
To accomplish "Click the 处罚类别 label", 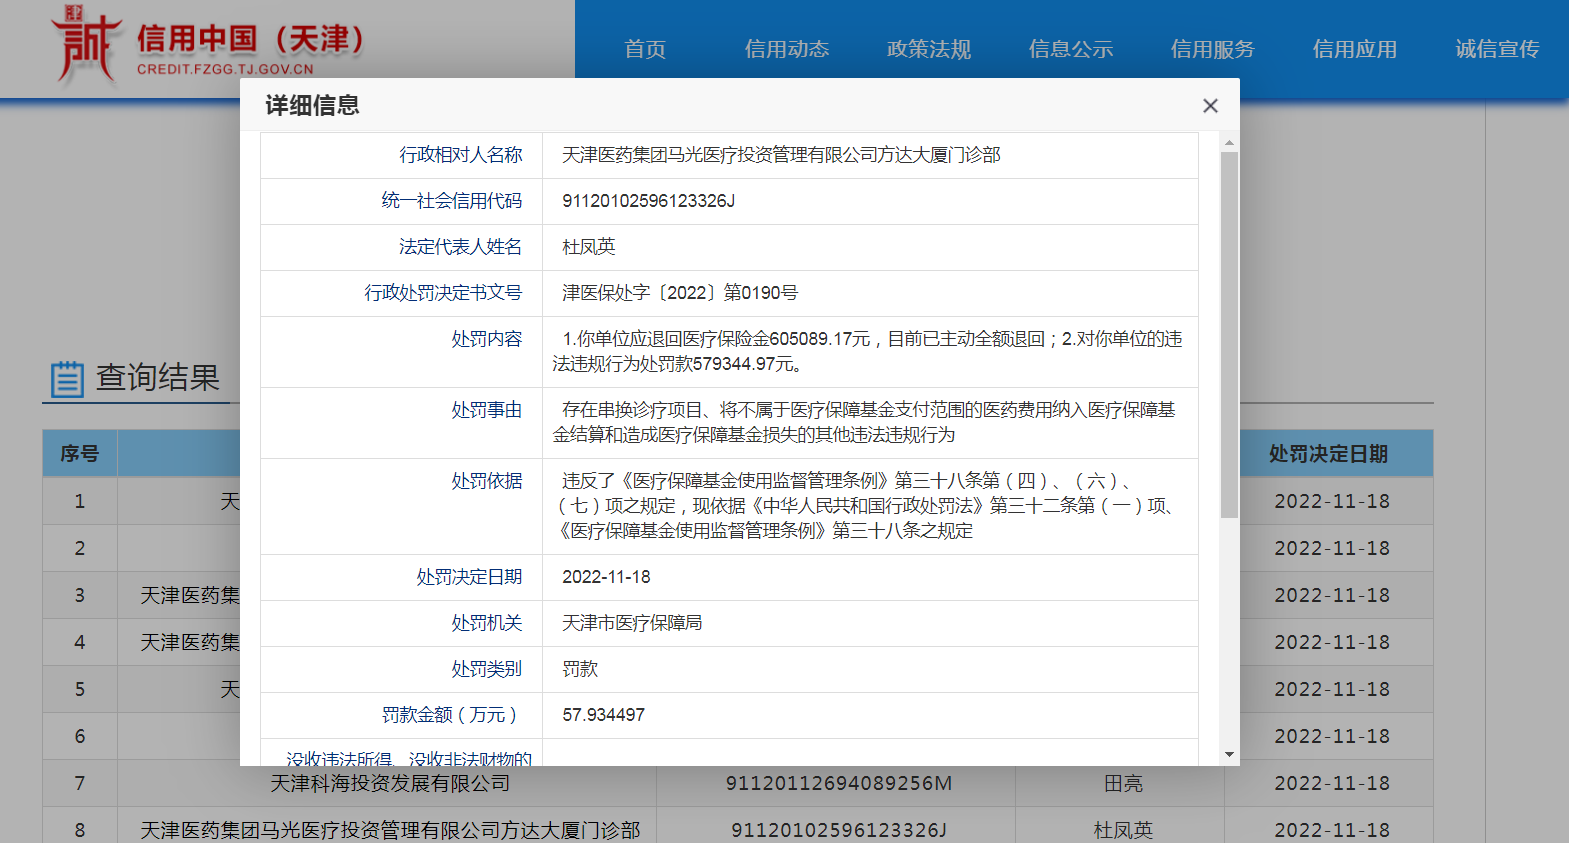I will (x=487, y=669).
